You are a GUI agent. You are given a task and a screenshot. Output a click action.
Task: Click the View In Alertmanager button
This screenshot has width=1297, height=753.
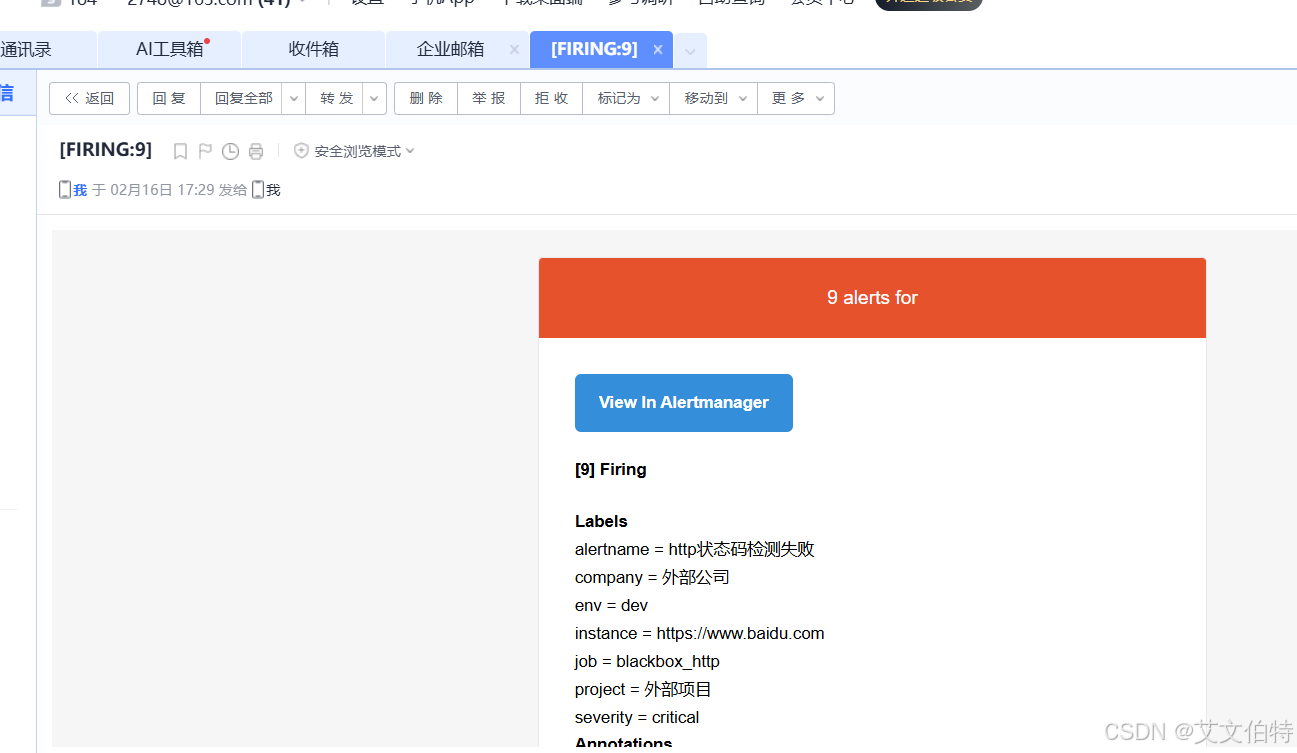tap(684, 403)
